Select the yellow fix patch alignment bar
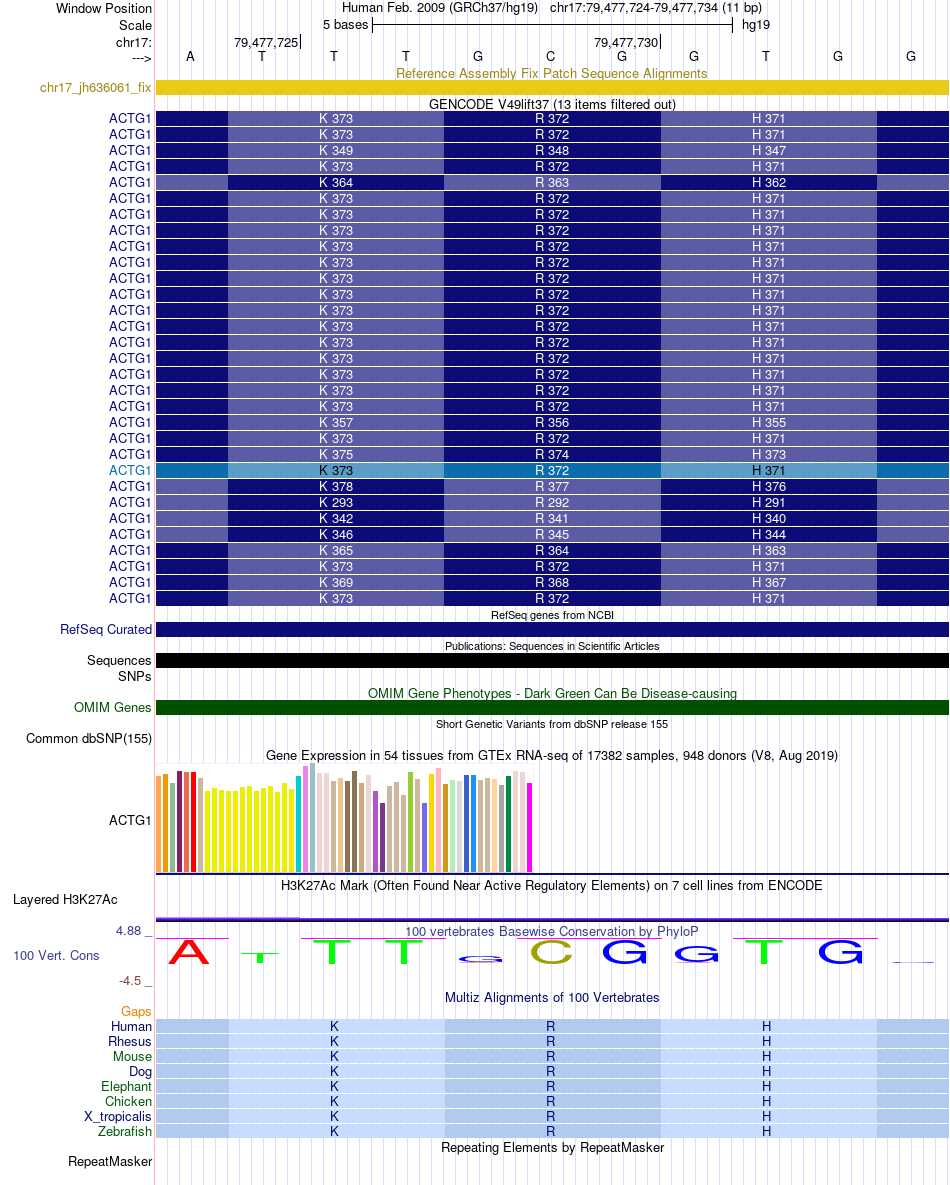Image resolution: width=950 pixels, height=1185 pixels. [x=552, y=88]
